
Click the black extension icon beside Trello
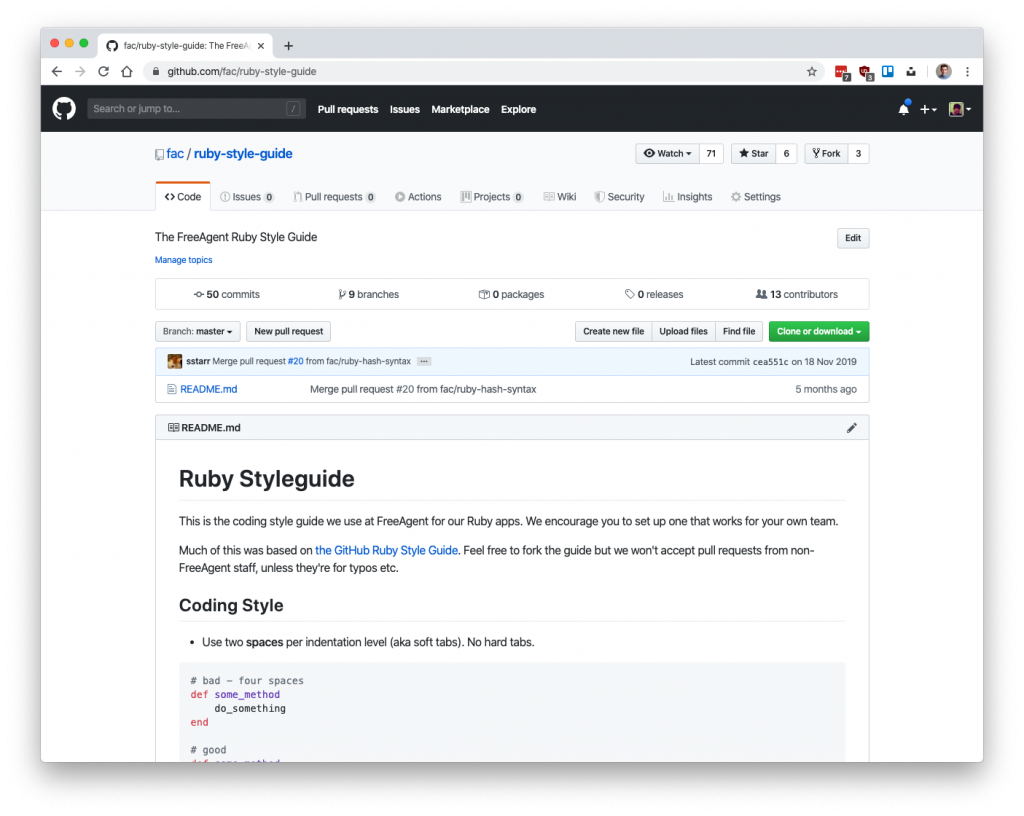coord(911,72)
